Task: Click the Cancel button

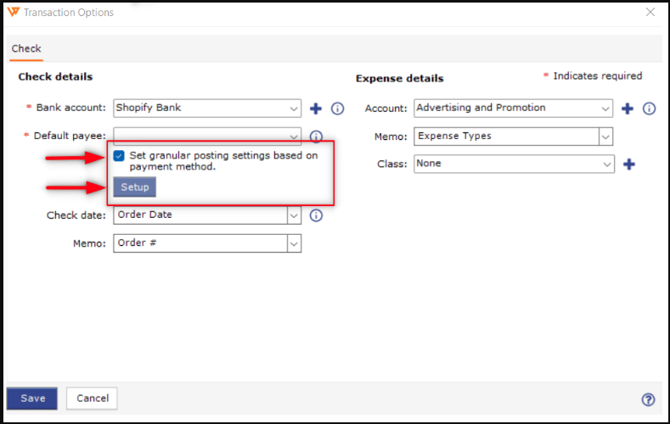Action: (x=92, y=398)
